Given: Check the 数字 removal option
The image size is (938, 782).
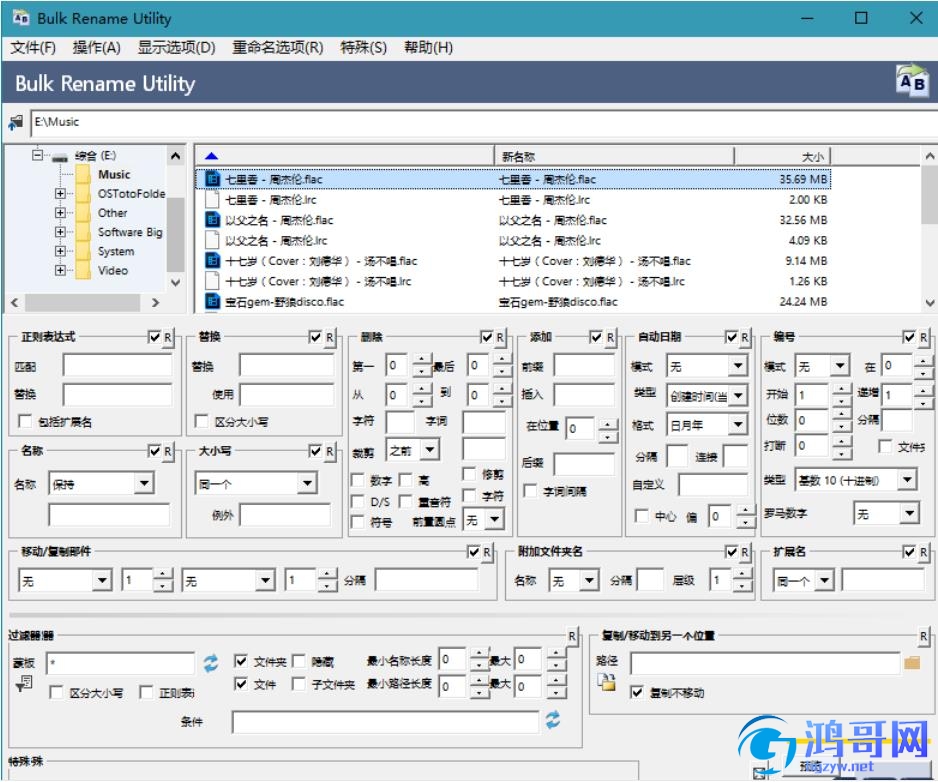Looking at the screenshot, I should pyautogui.click(x=358, y=480).
